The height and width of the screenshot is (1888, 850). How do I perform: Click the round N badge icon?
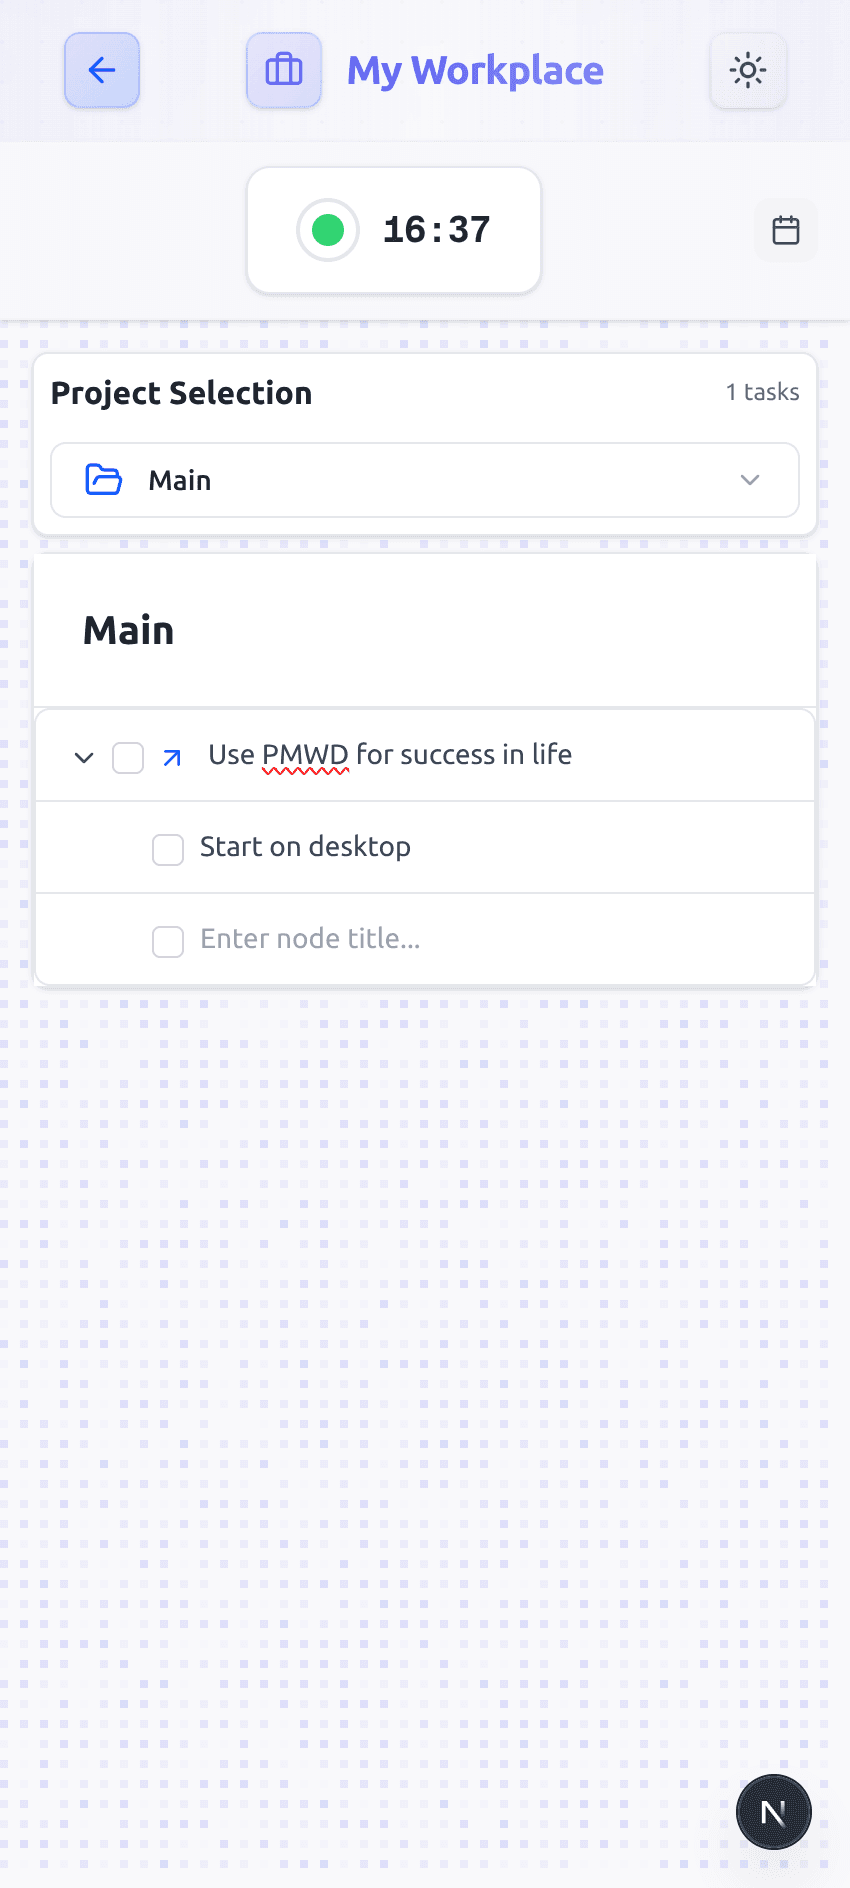(x=773, y=1812)
